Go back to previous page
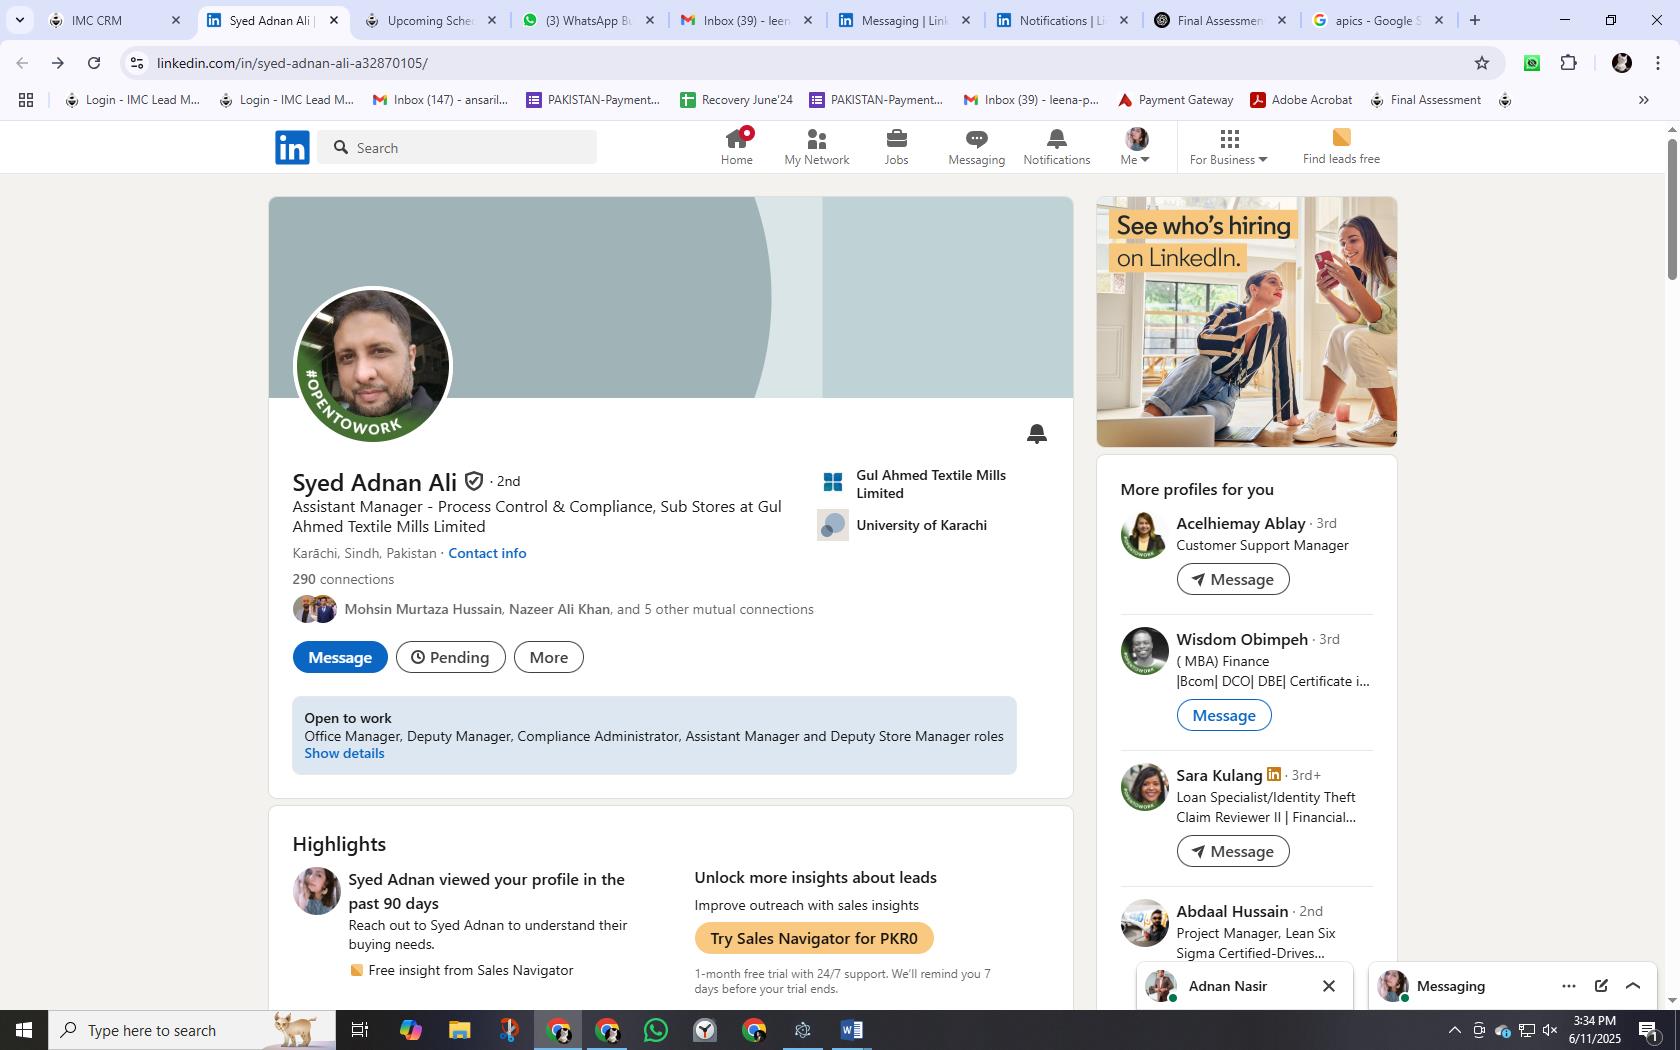The width and height of the screenshot is (1680, 1050). point(22,63)
